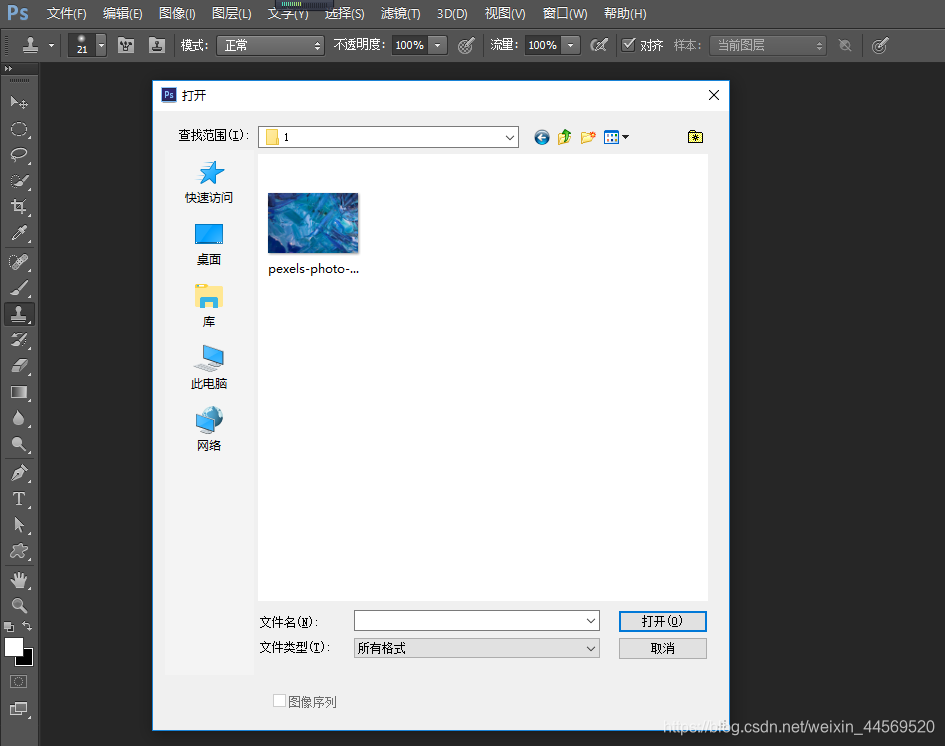Select the Quick Selection tool
The height and width of the screenshot is (746, 945).
19,181
